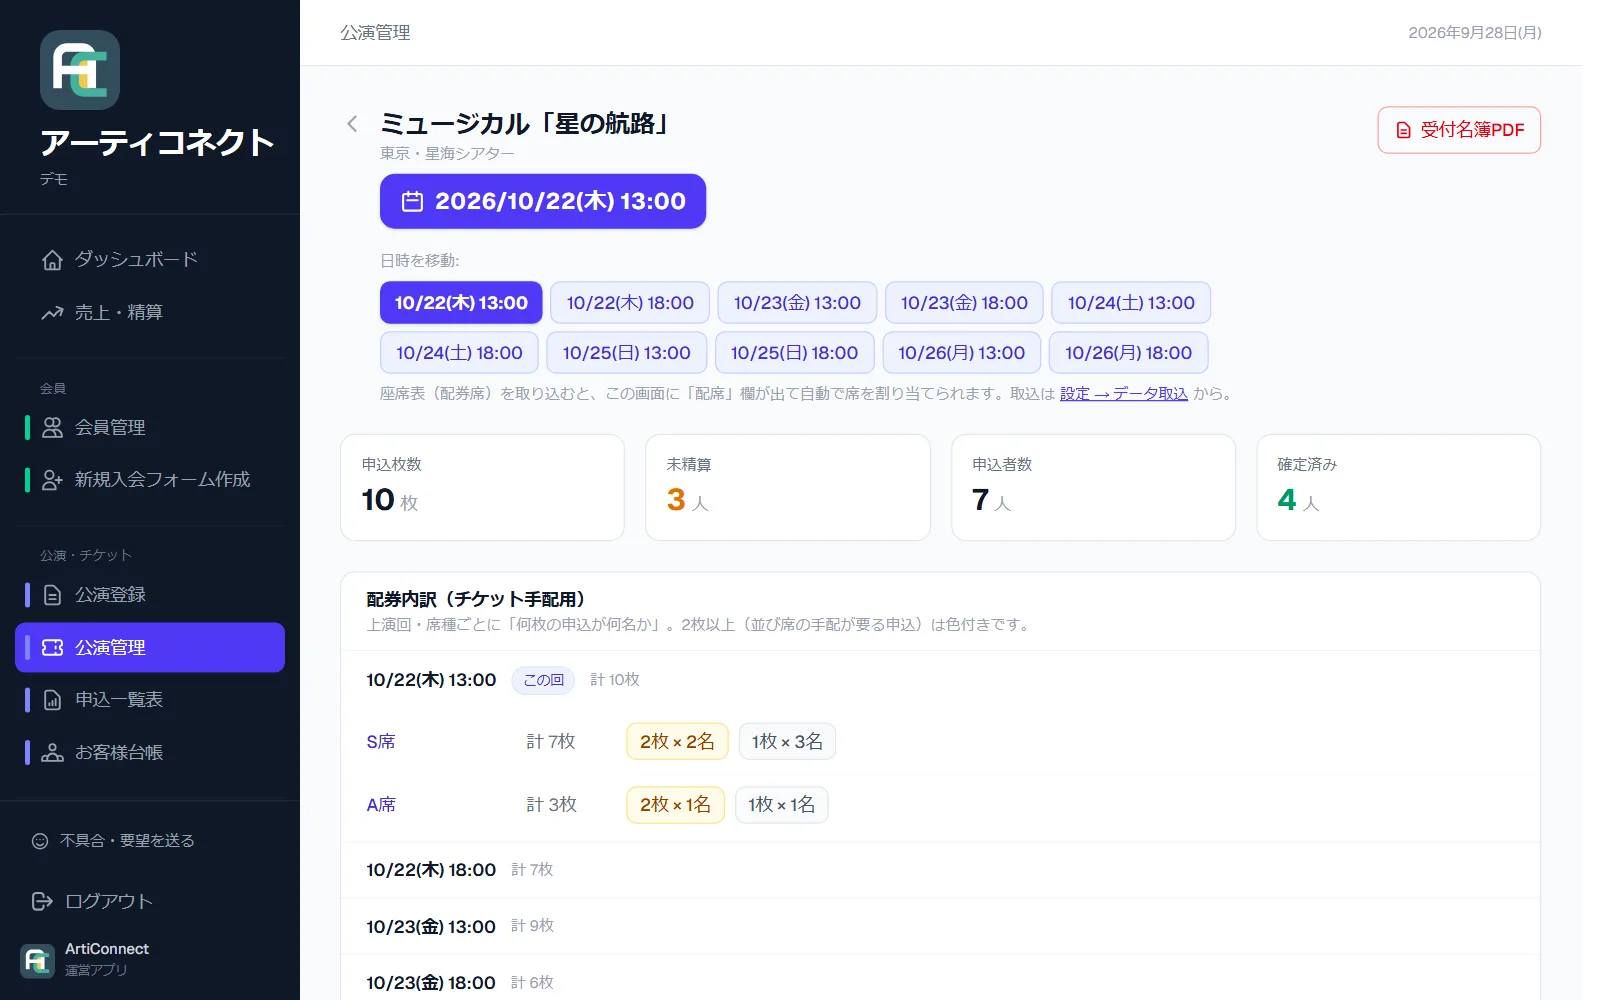Click the S席 1枚×3名 chip
Viewport: 1600px width, 1000px height.
[787, 742]
